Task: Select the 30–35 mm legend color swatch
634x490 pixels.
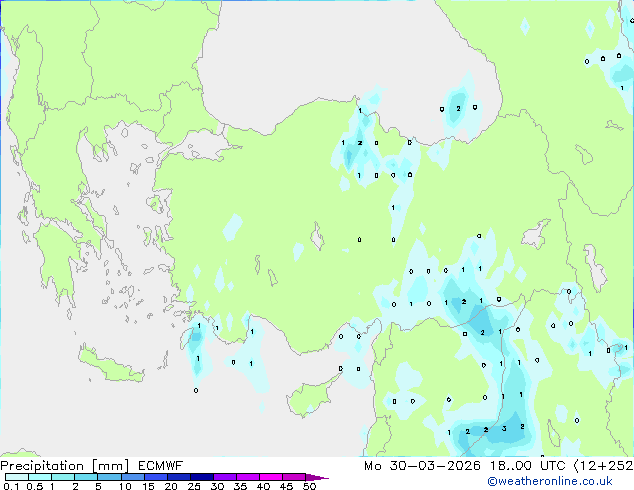Action: (225, 477)
